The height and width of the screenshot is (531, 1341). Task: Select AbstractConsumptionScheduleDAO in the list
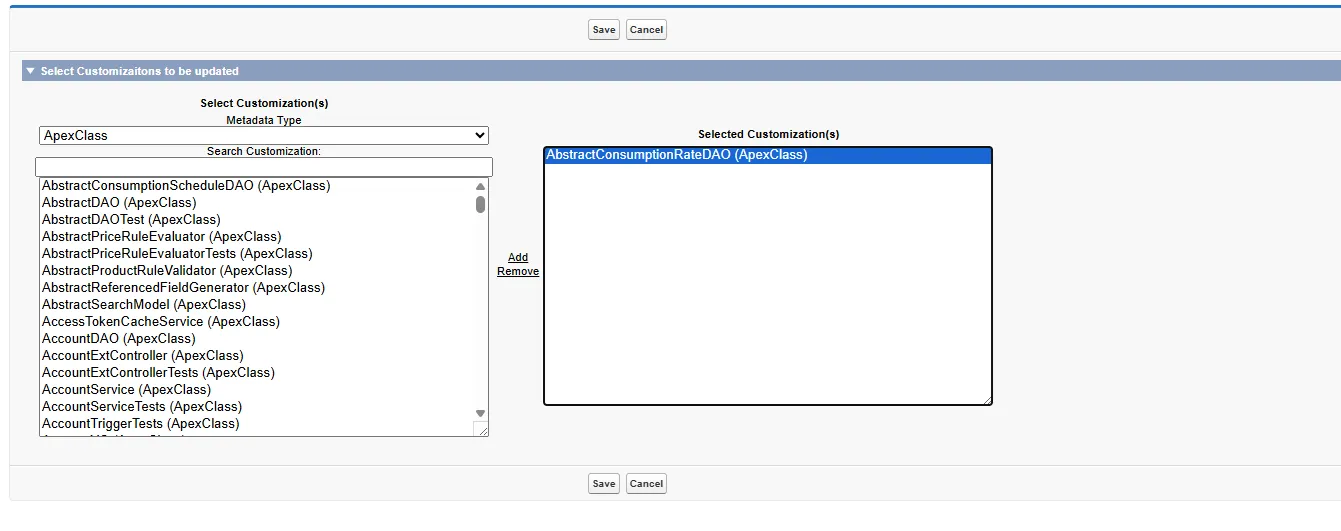186,185
